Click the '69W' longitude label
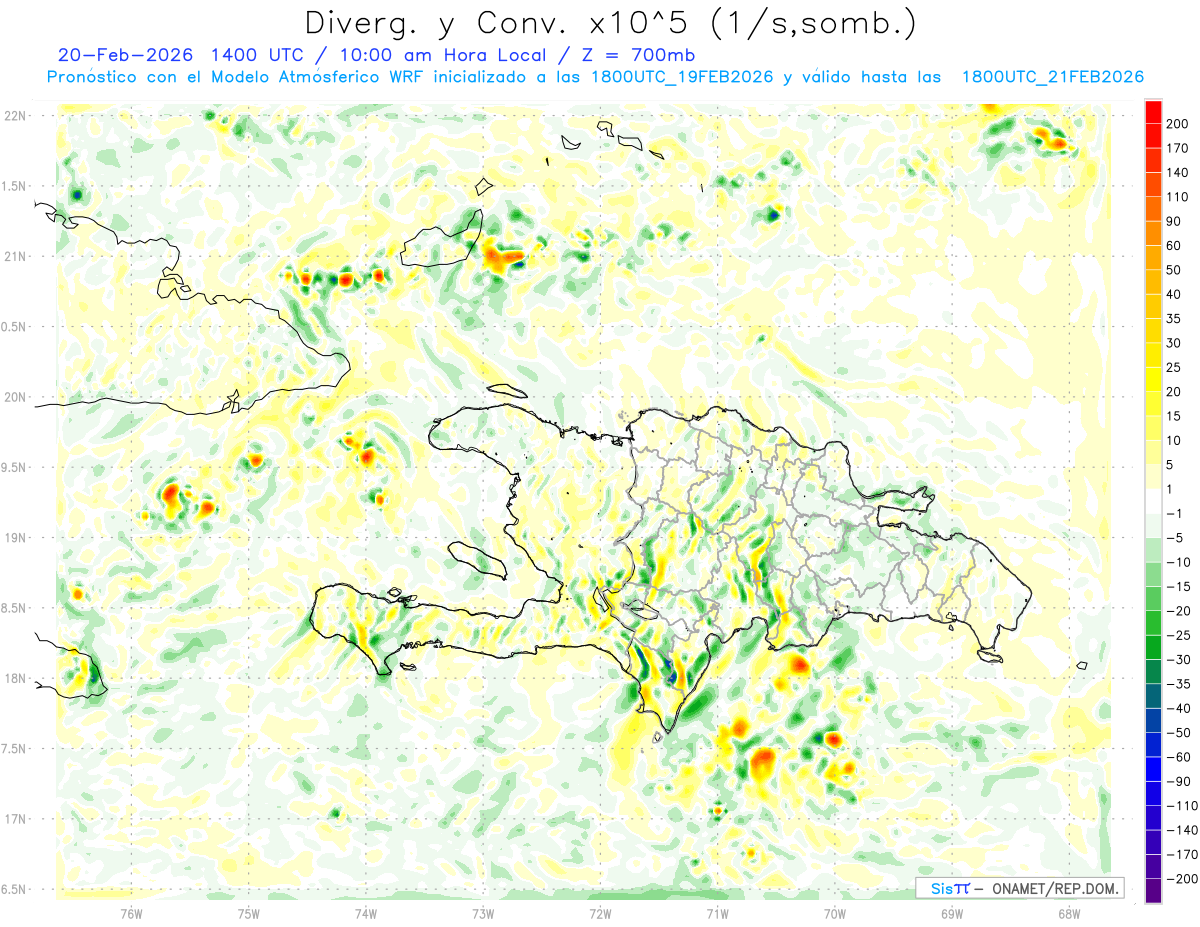 coord(952,913)
